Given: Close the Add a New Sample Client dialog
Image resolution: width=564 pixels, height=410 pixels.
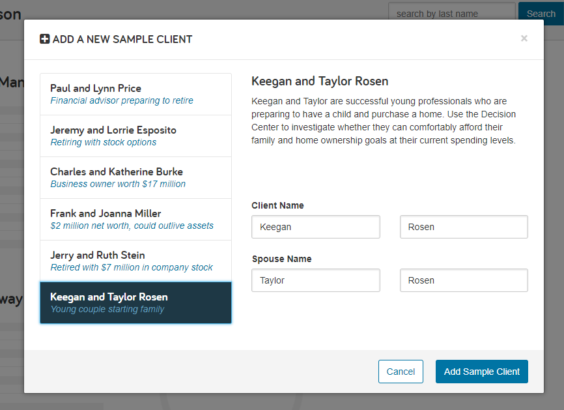Looking at the screenshot, I should coord(524,38).
